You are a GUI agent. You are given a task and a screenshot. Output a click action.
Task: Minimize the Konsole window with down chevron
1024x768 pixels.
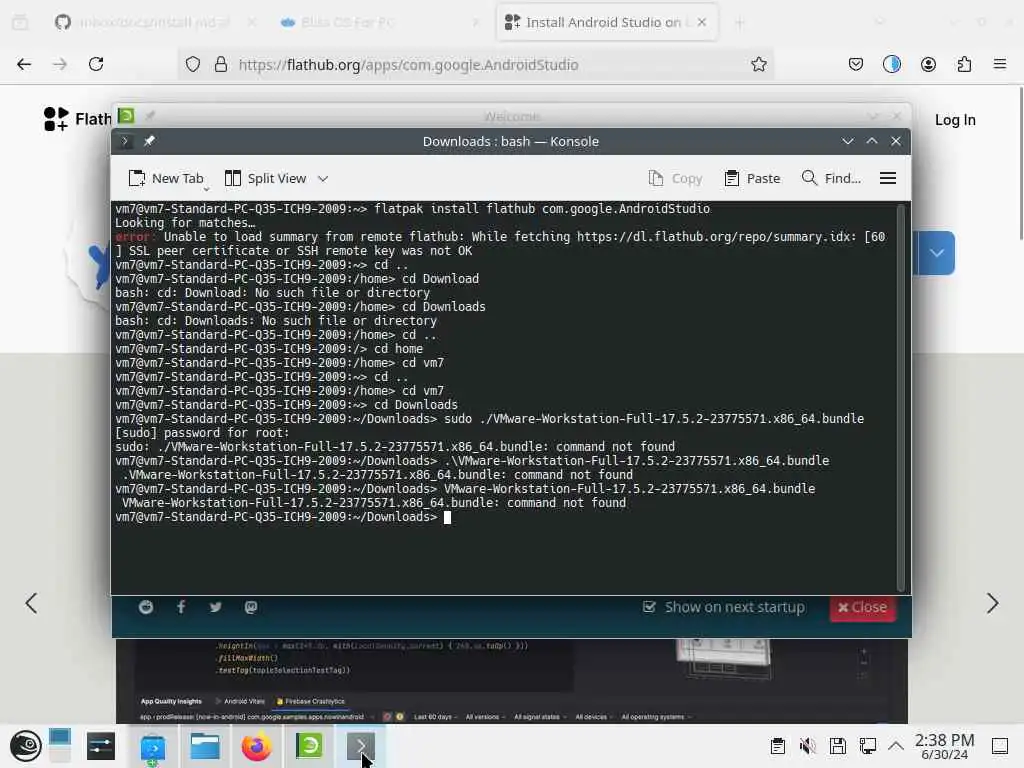848,141
